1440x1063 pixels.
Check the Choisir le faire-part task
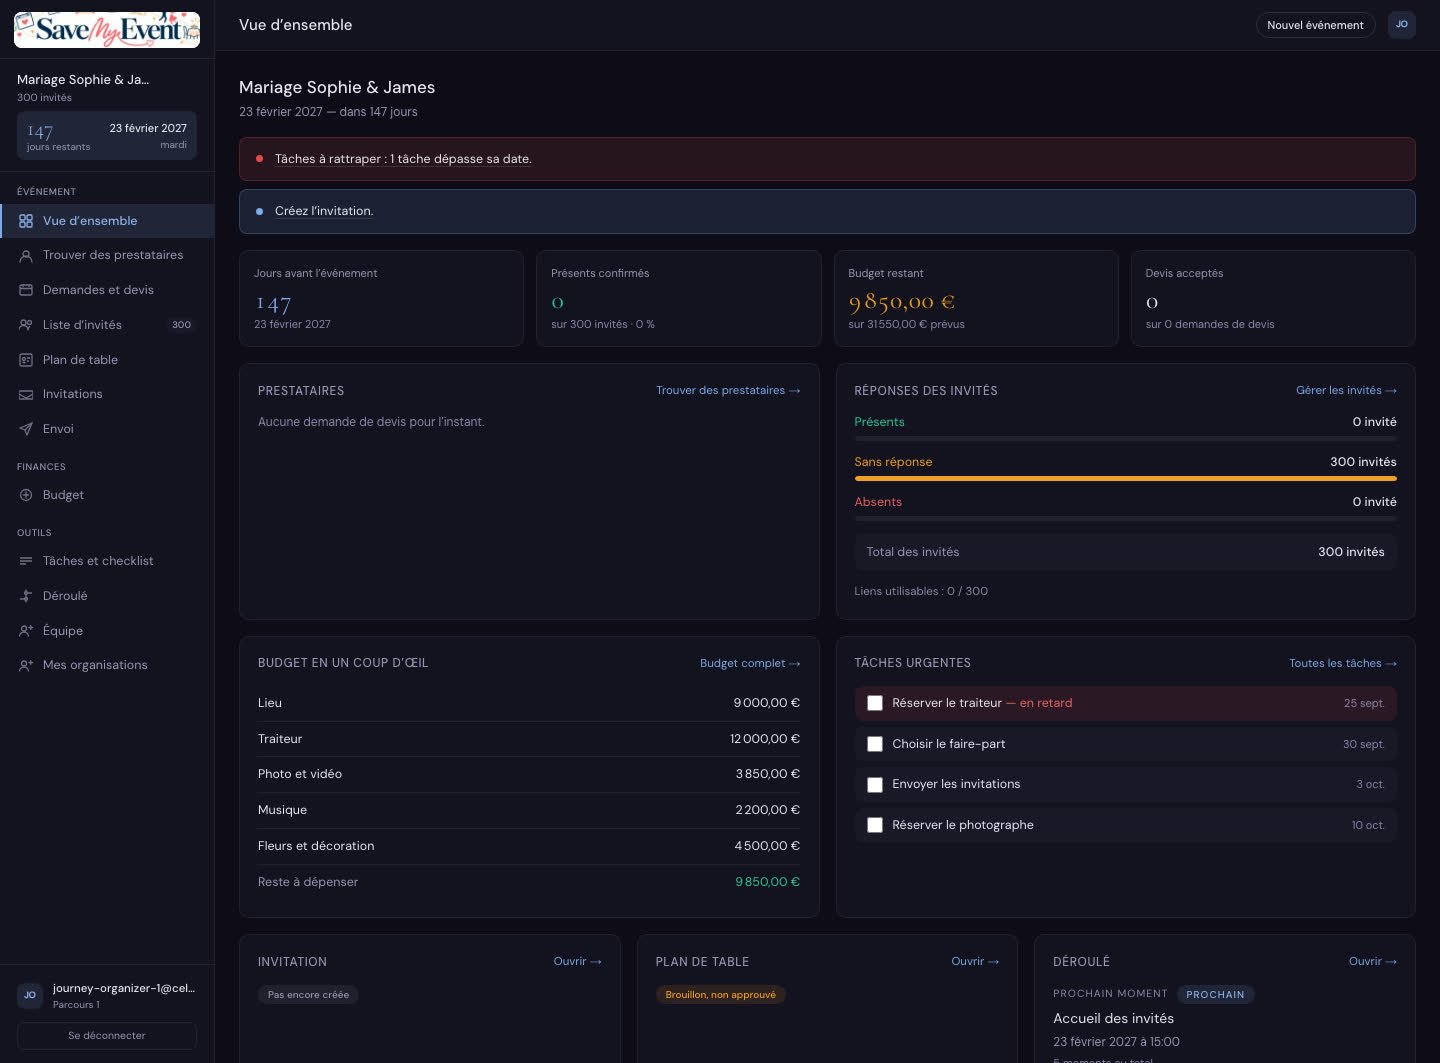875,744
